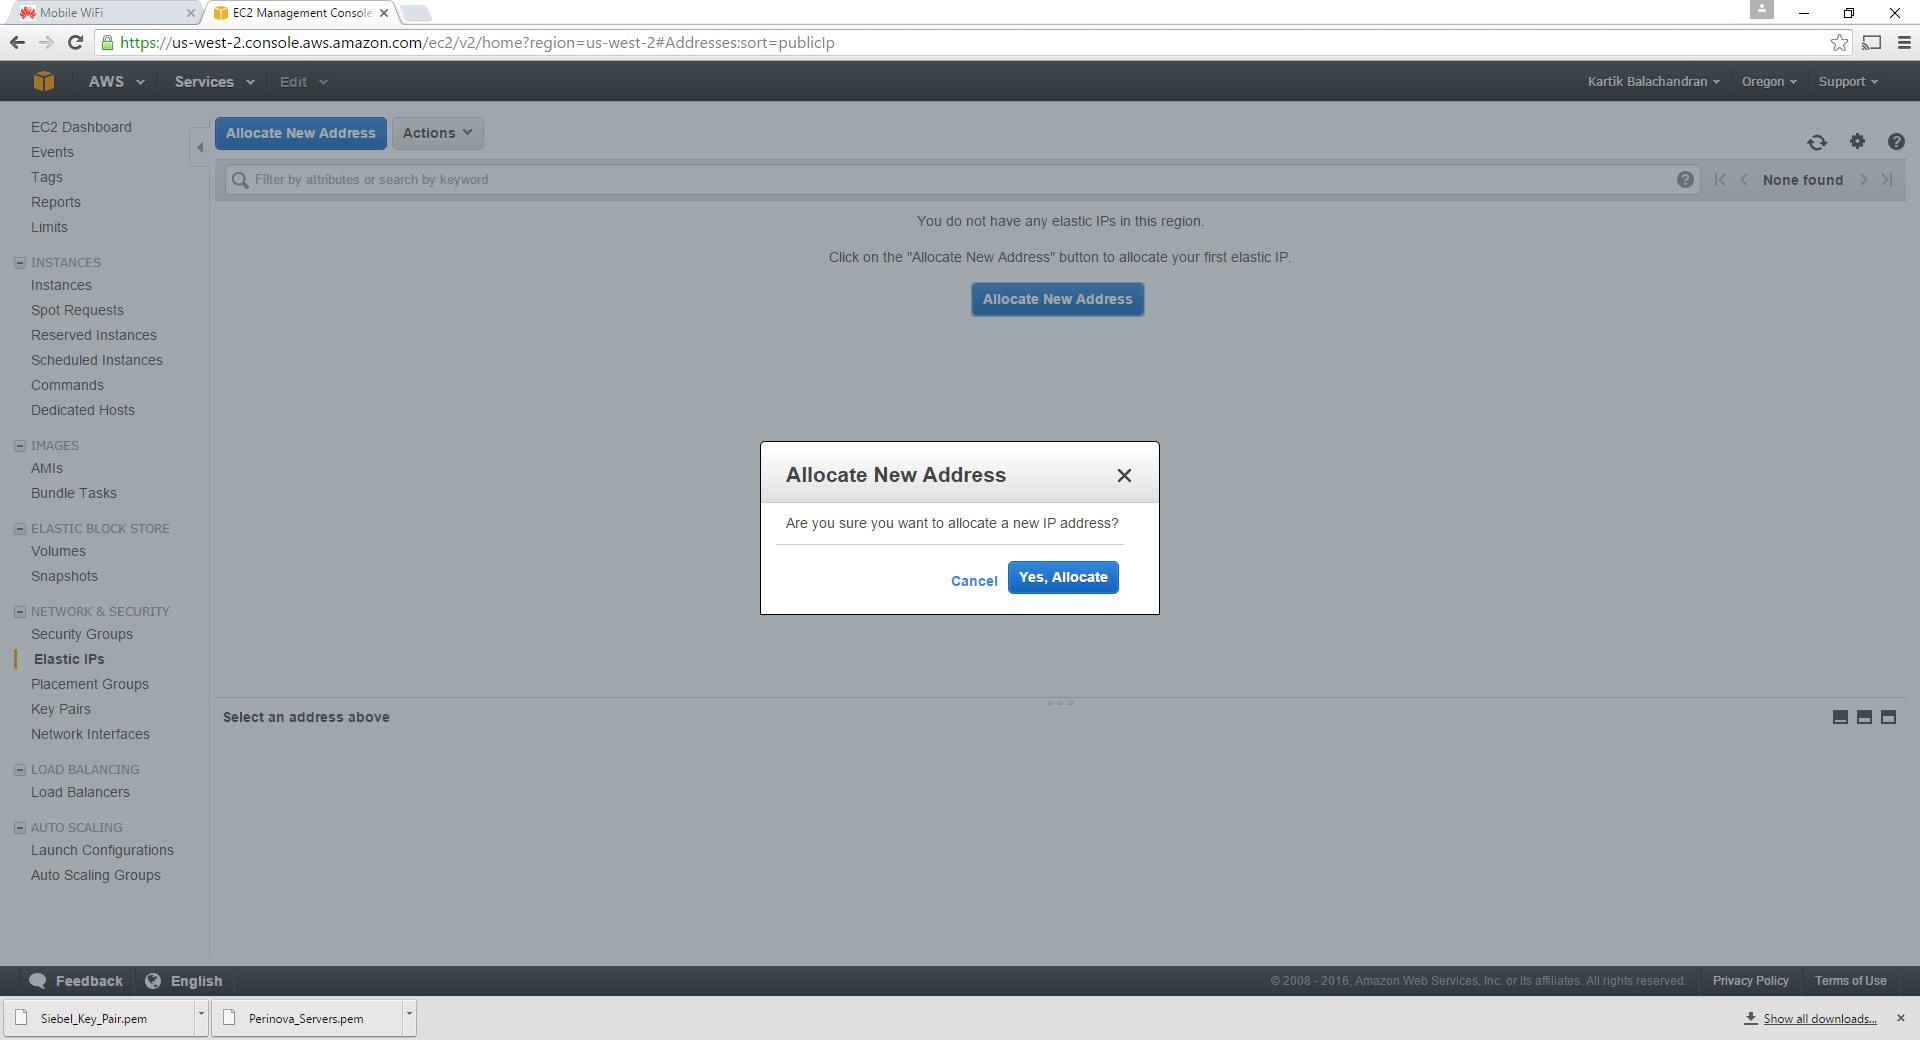Close the Allocate New Address dialog
Viewport: 1920px width, 1040px height.
point(1124,475)
